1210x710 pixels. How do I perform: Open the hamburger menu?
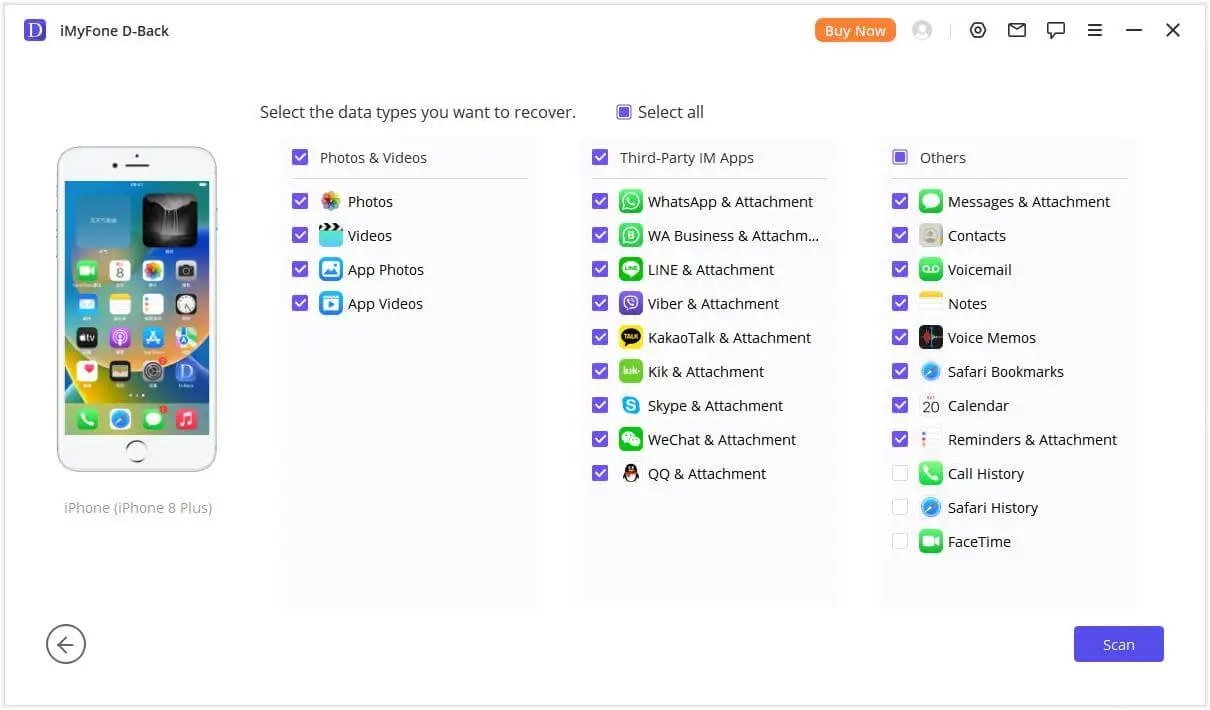[x=1095, y=31]
